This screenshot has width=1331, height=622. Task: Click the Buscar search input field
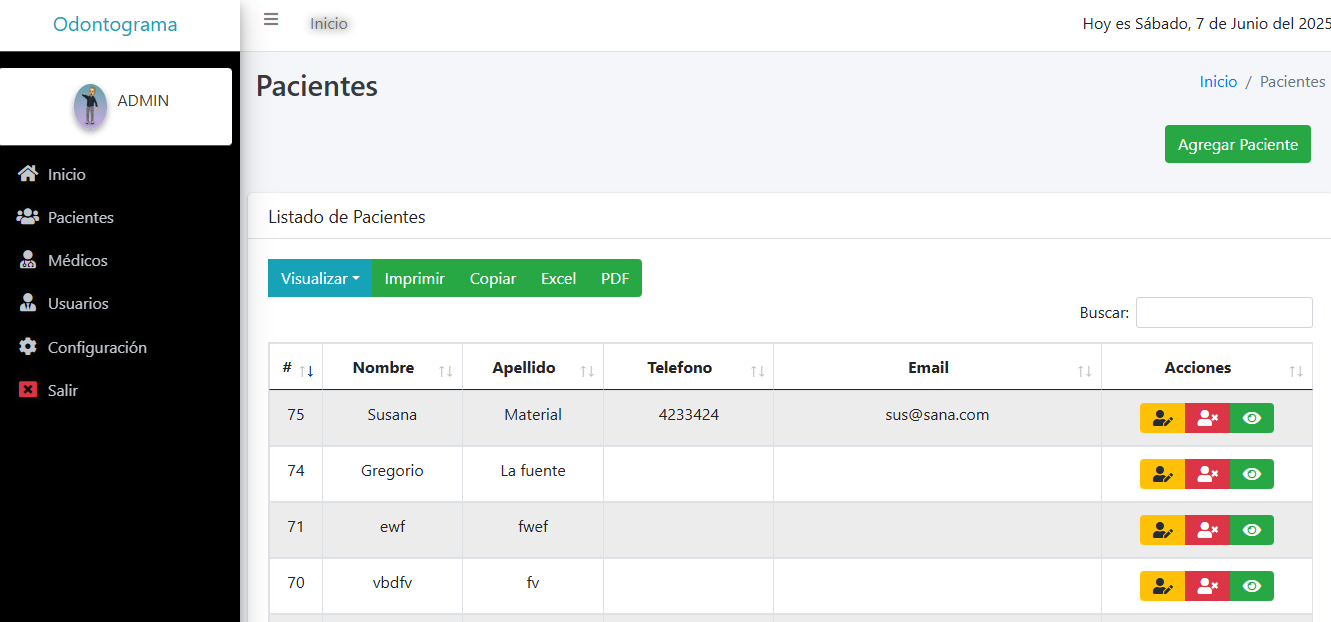1223,312
